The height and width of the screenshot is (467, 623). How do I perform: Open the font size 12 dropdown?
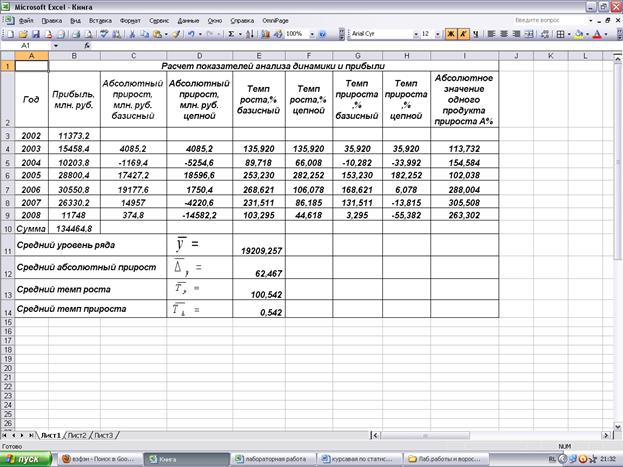[438, 33]
